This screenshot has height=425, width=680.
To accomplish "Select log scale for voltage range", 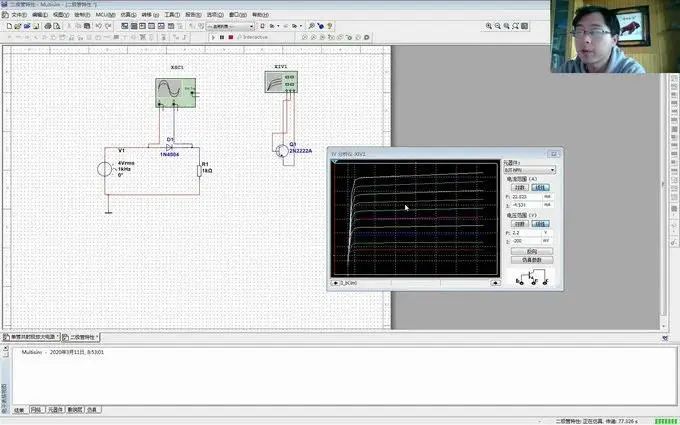I will pos(520,224).
